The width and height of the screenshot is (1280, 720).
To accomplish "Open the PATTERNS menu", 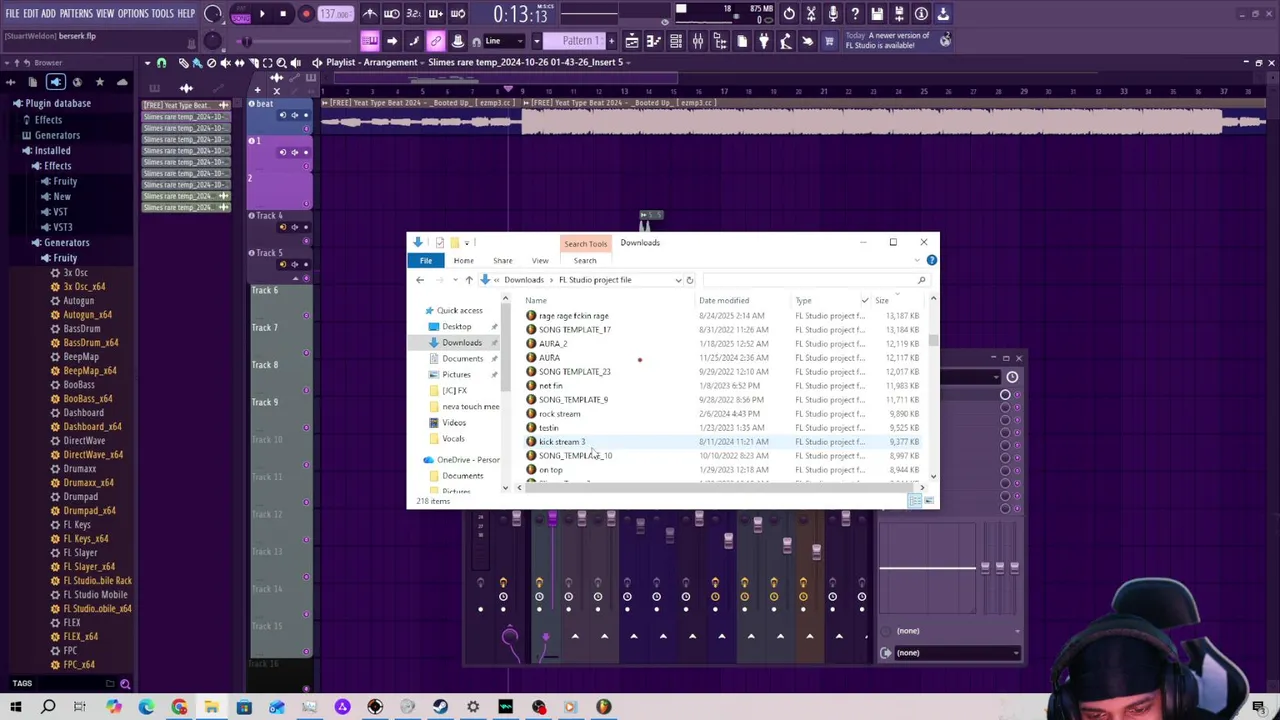I will tap(76, 14).
